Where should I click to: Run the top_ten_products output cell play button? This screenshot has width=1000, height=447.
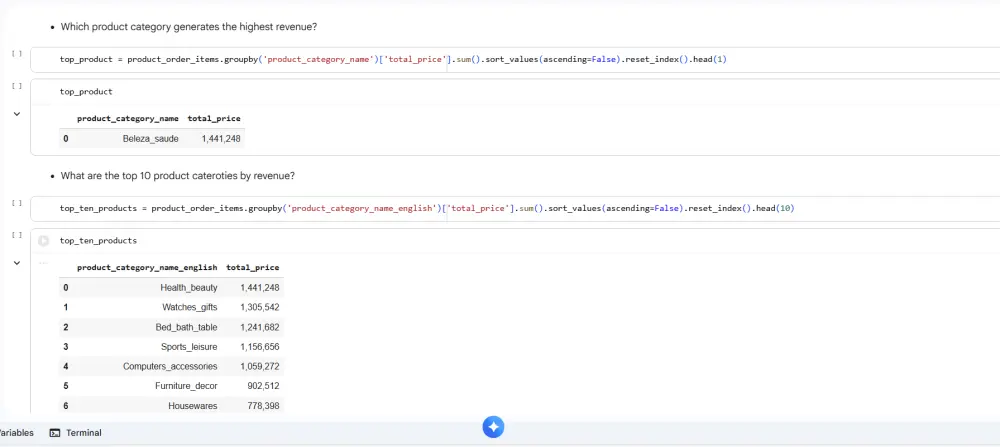click(x=43, y=241)
